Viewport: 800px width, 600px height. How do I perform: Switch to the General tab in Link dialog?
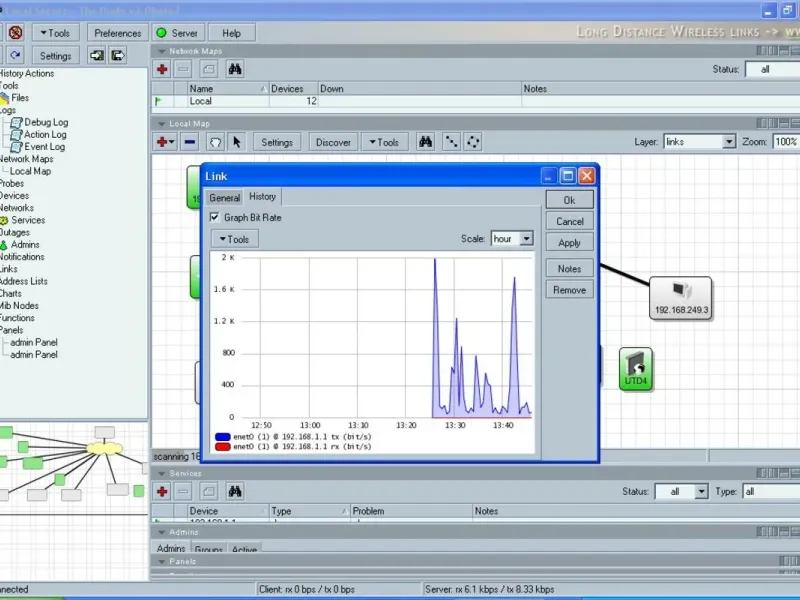click(x=224, y=198)
